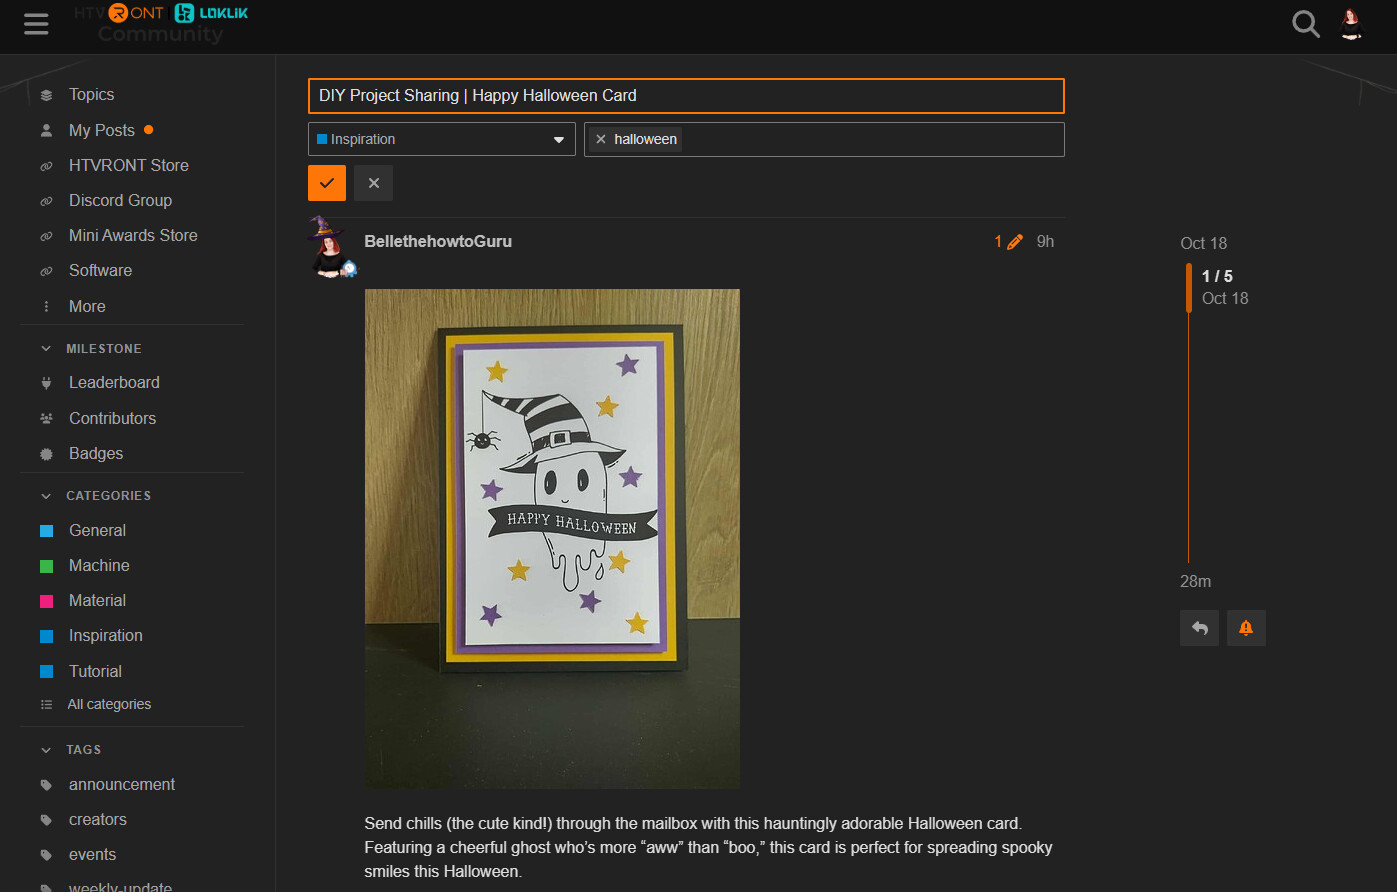Remove the halloween tag
Viewport: 1397px width, 892px height.
601,139
